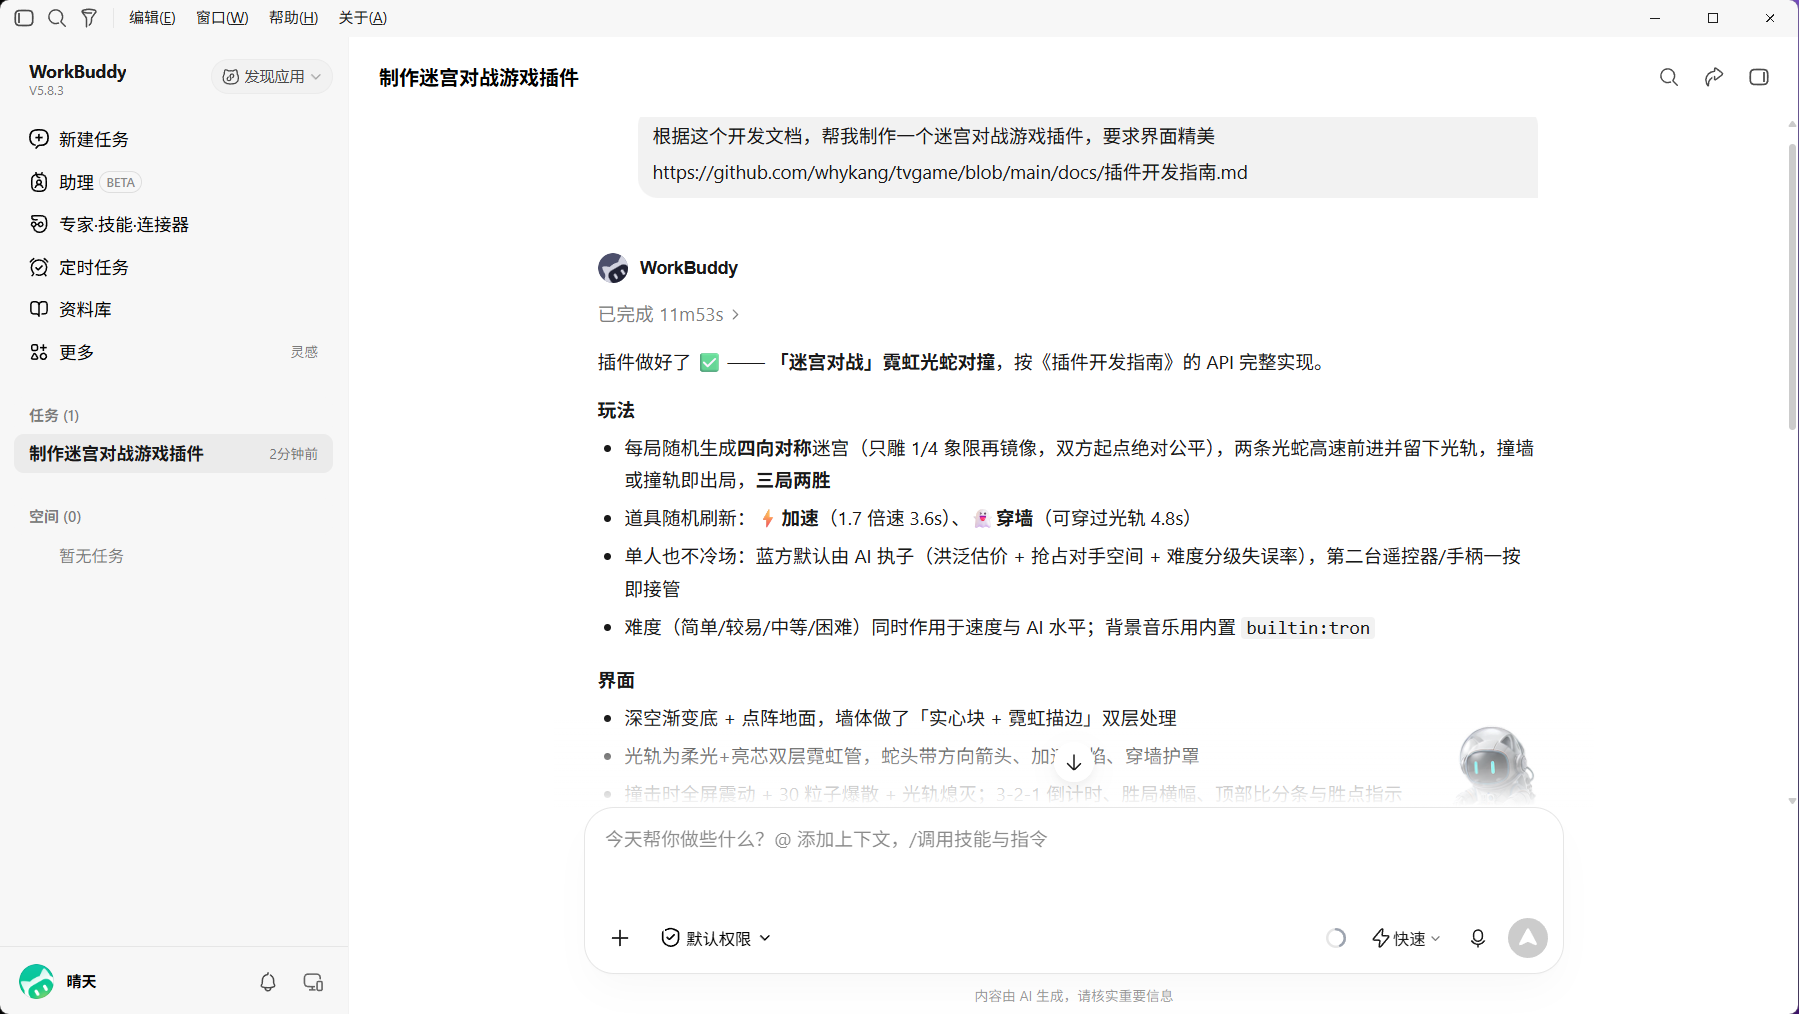Viewport: 1799px width, 1014px height.
Task: Add attachment with the plus icon
Action: coord(620,938)
